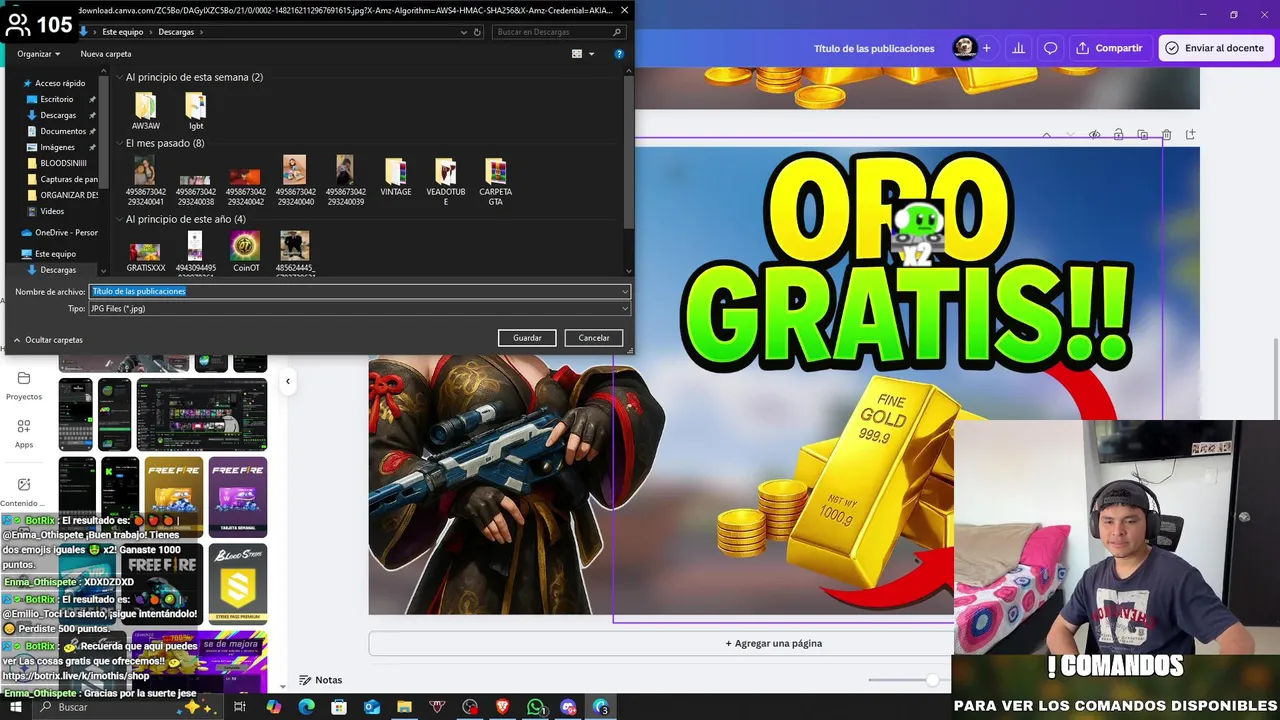Add collaborator with the plus icon
Image resolution: width=1280 pixels, height=720 pixels.
click(x=986, y=48)
